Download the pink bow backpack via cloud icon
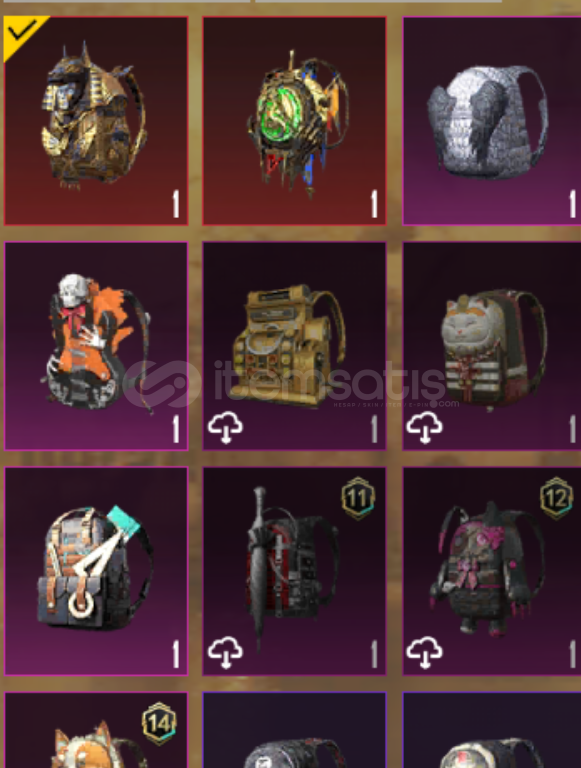 click(x=424, y=652)
